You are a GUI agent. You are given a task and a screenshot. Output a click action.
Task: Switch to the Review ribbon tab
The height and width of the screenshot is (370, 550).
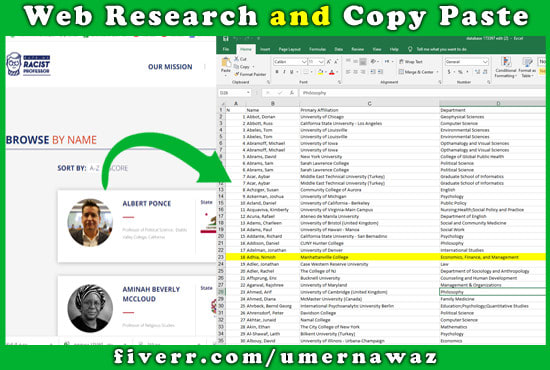pyautogui.click(x=357, y=49)
